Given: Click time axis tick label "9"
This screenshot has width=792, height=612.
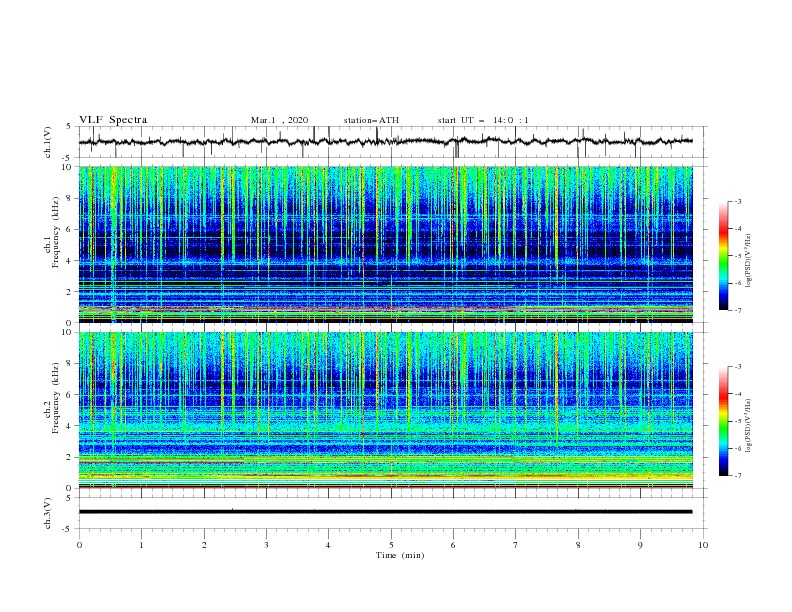Looking at the screenshot, I should (x=640, y=545).
